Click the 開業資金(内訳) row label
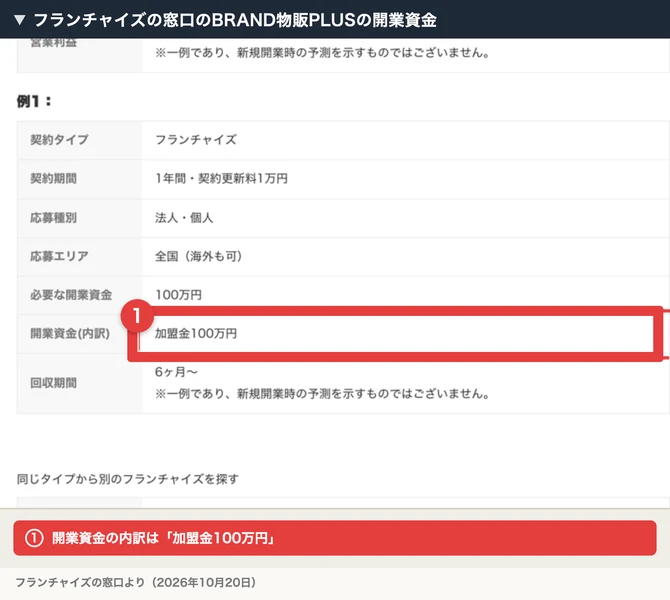670x600 pixels. click(x=70, y=333)
